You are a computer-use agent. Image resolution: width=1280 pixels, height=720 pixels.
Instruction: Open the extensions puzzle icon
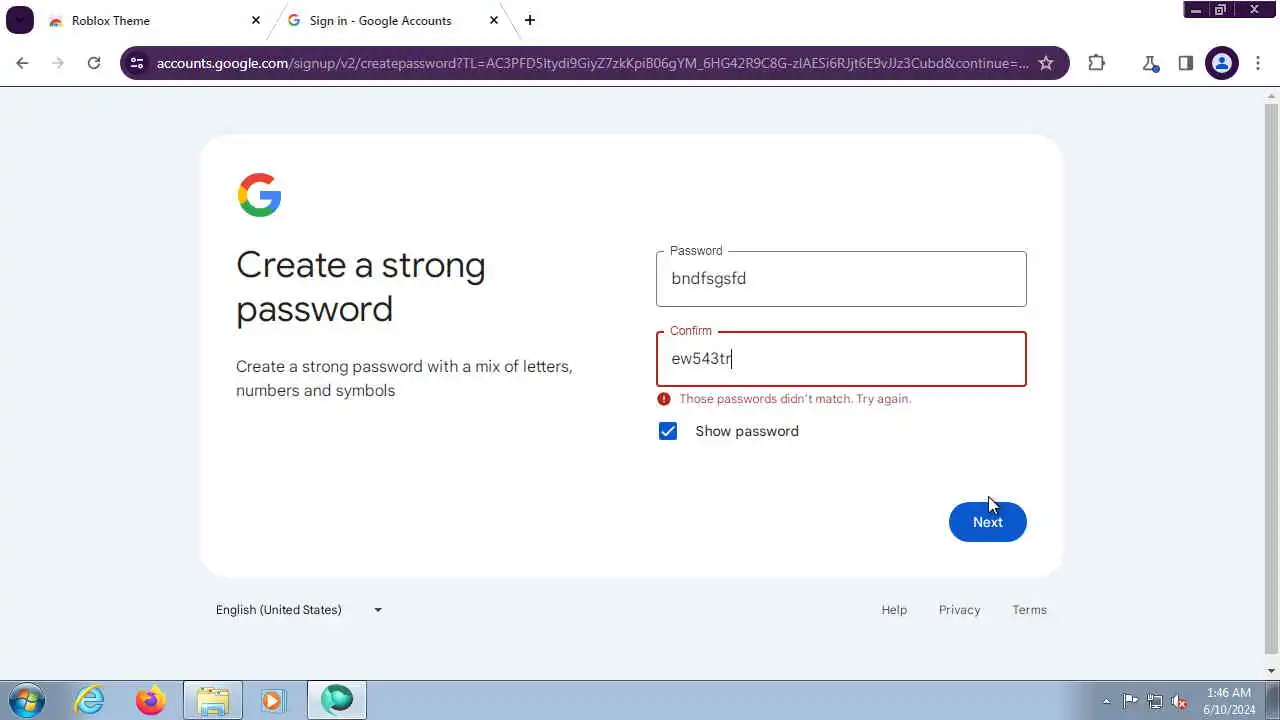tap(1097, 63)
